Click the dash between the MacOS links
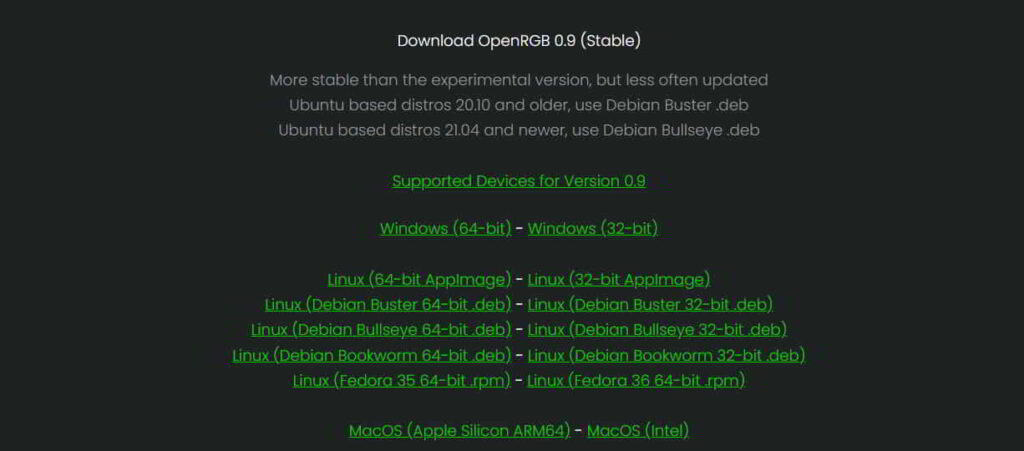Screen dimensions: 1024x451 point(578,431)
